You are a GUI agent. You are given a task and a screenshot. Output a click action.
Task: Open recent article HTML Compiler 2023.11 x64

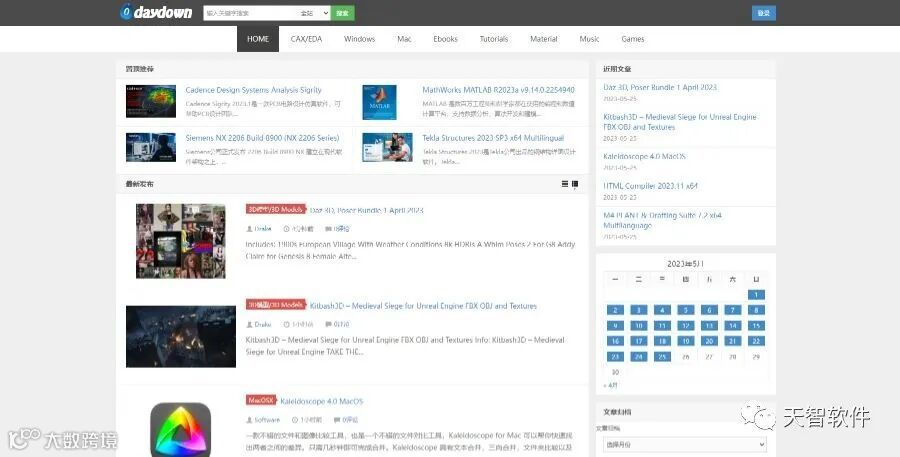click(650, 186)
